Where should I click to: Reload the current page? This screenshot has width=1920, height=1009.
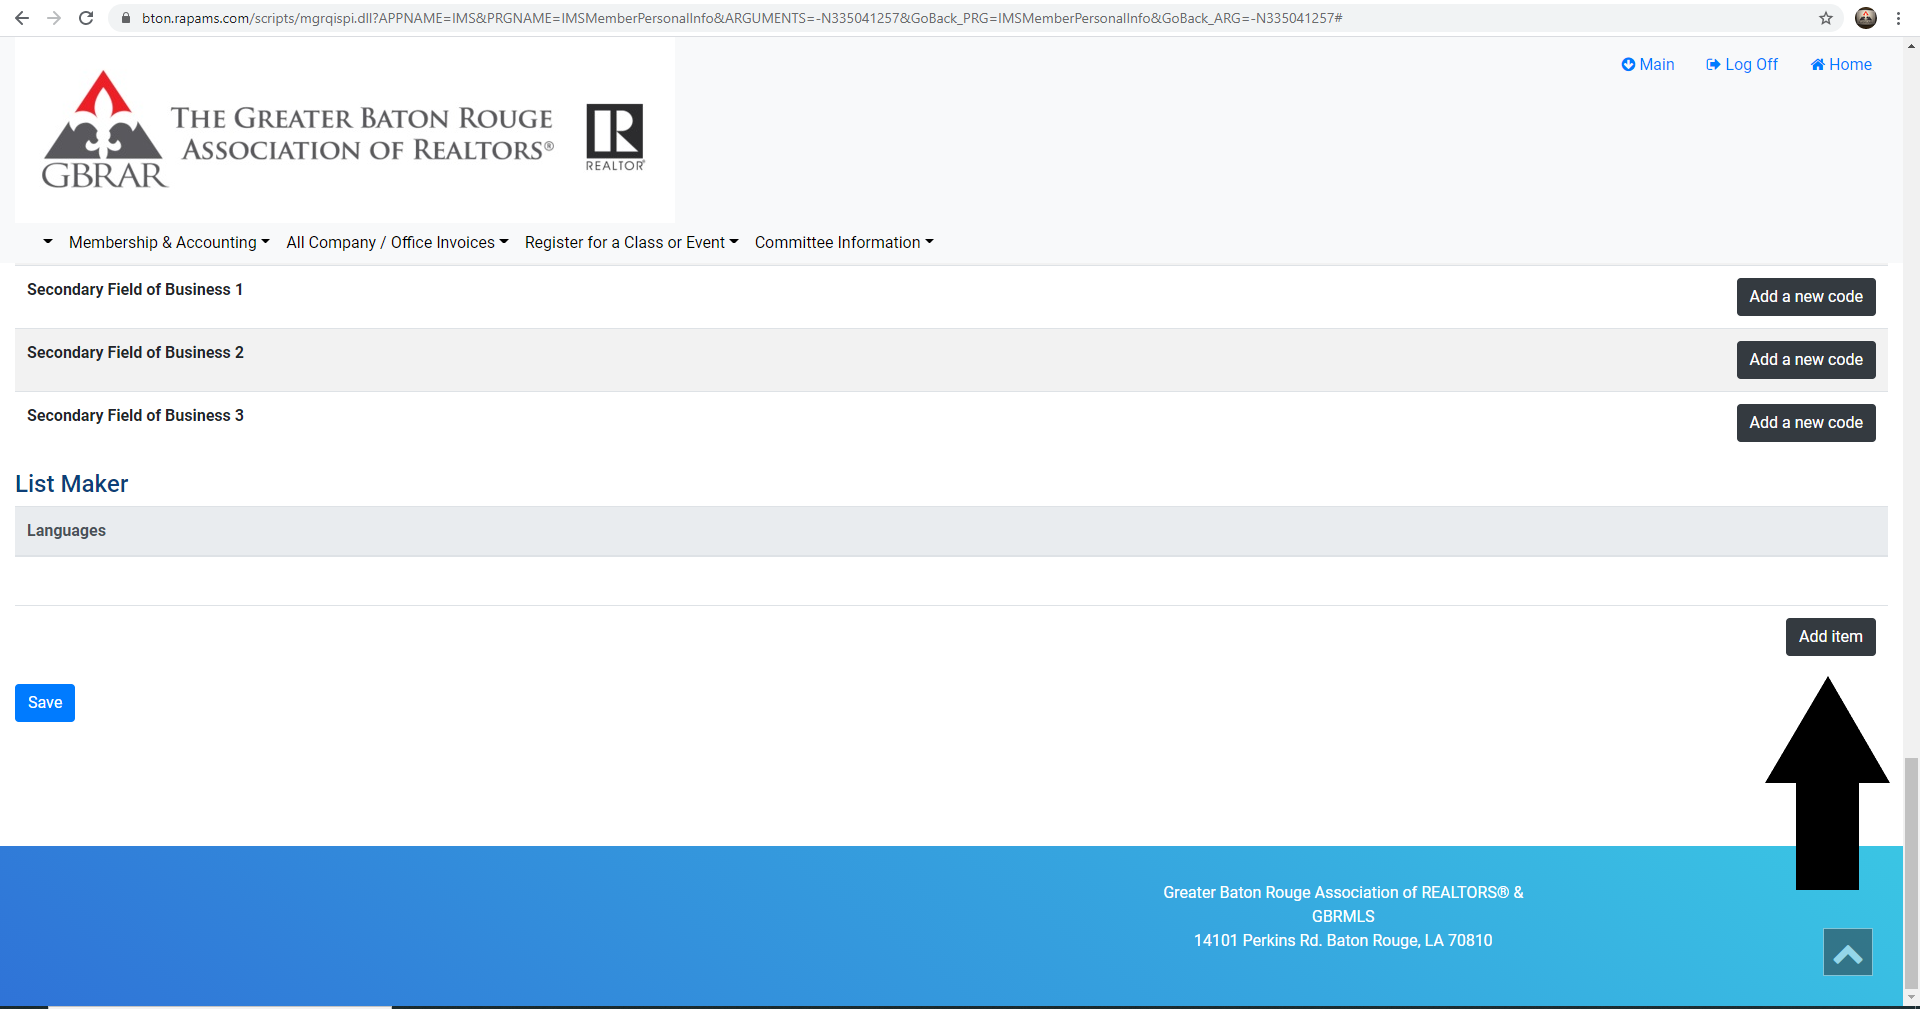tap(86, 18)
